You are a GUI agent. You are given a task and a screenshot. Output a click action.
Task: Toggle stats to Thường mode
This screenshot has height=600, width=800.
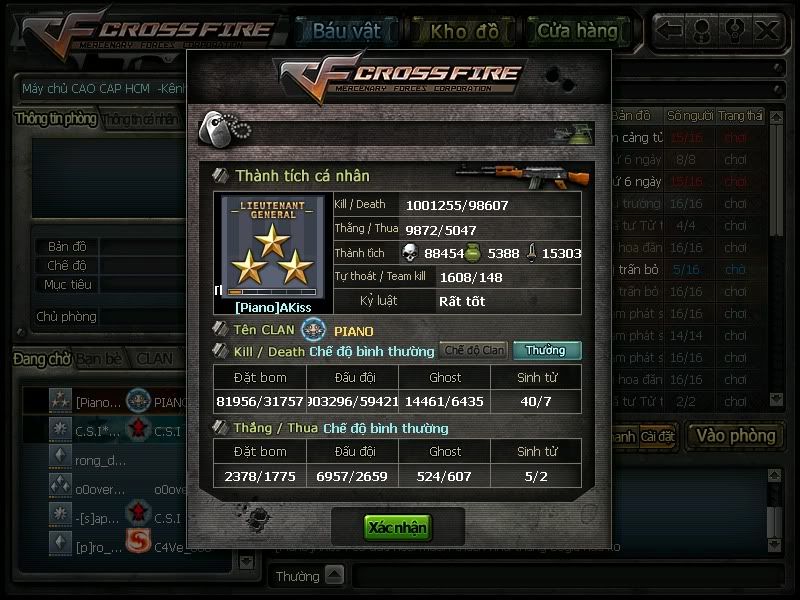(x=547, y=351)
